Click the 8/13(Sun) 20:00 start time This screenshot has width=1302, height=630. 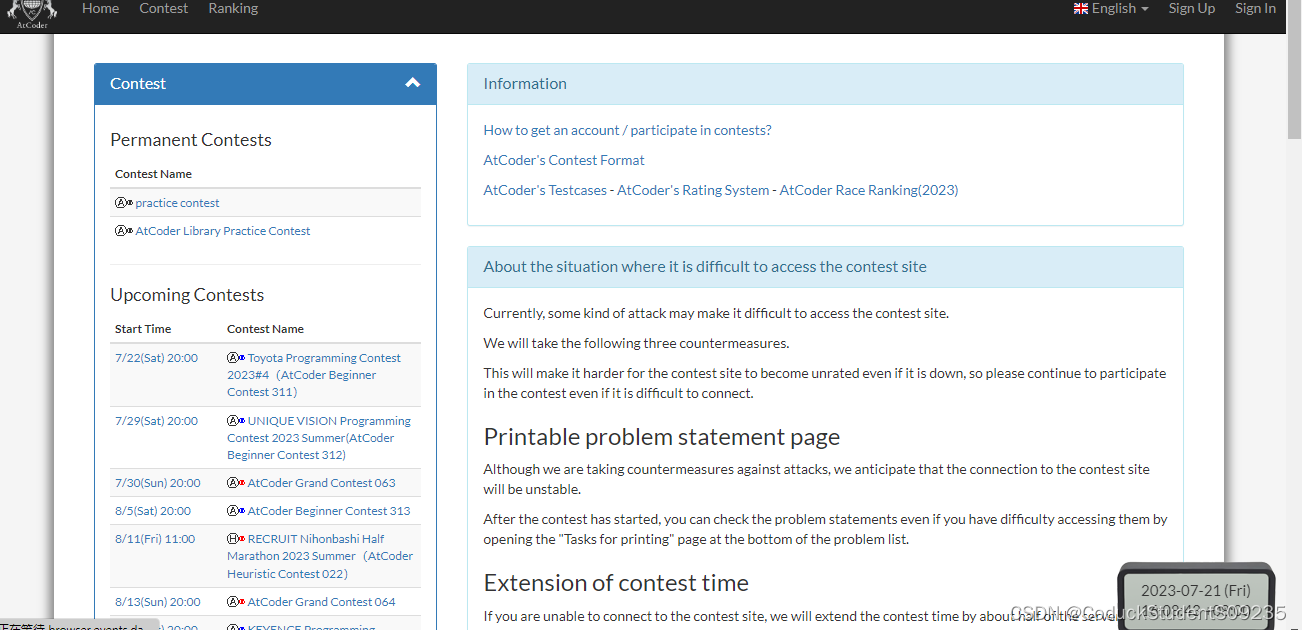tap(157, 602)
